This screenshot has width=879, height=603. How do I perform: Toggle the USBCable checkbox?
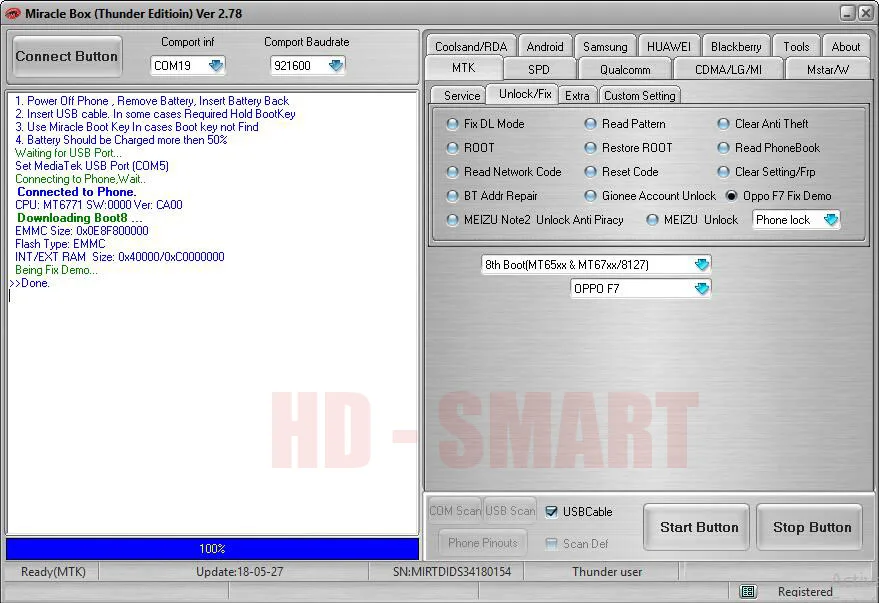pos(552,512)
